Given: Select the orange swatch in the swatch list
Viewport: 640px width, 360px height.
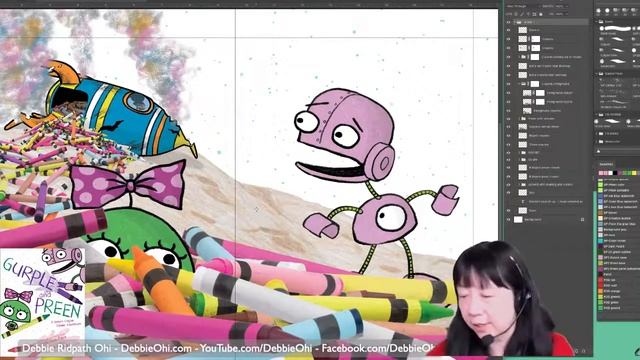Looking at the screenshot, I should pyautogui.click(x=600, y=291).
